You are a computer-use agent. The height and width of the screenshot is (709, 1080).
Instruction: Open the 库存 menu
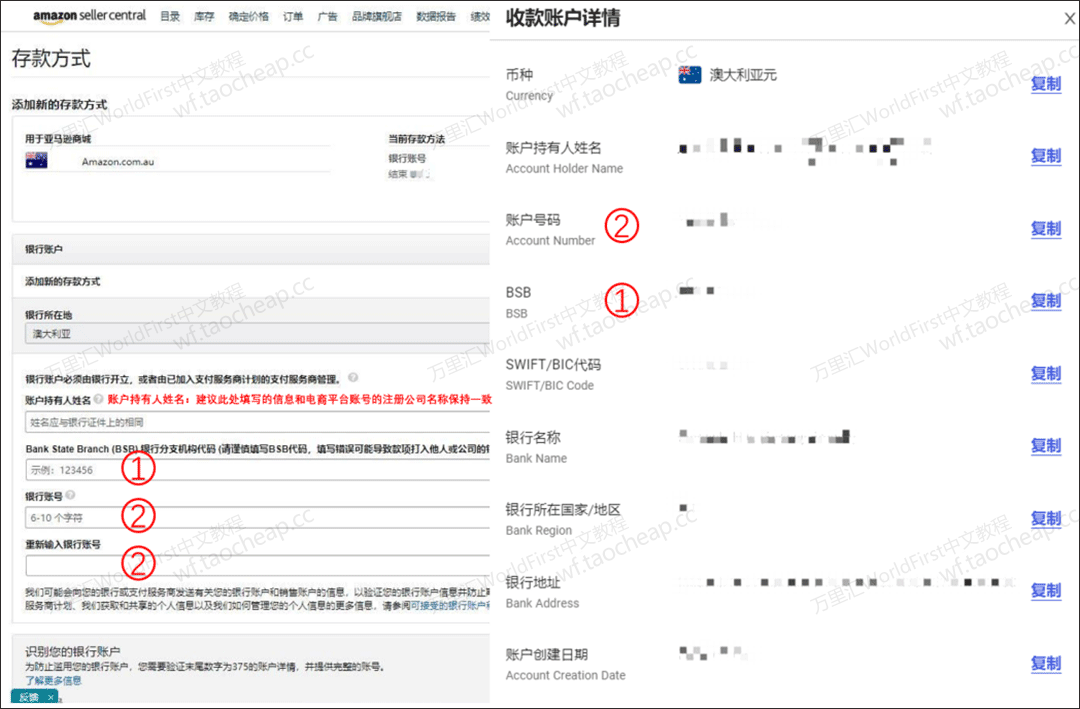click(204, 17)
